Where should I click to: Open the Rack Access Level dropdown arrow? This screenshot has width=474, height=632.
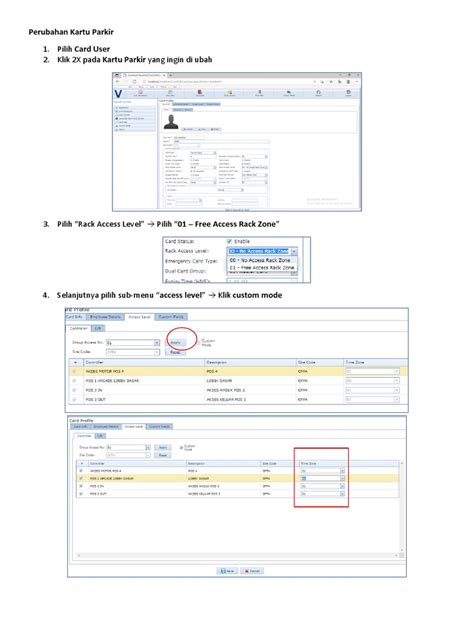coord(294,251)
